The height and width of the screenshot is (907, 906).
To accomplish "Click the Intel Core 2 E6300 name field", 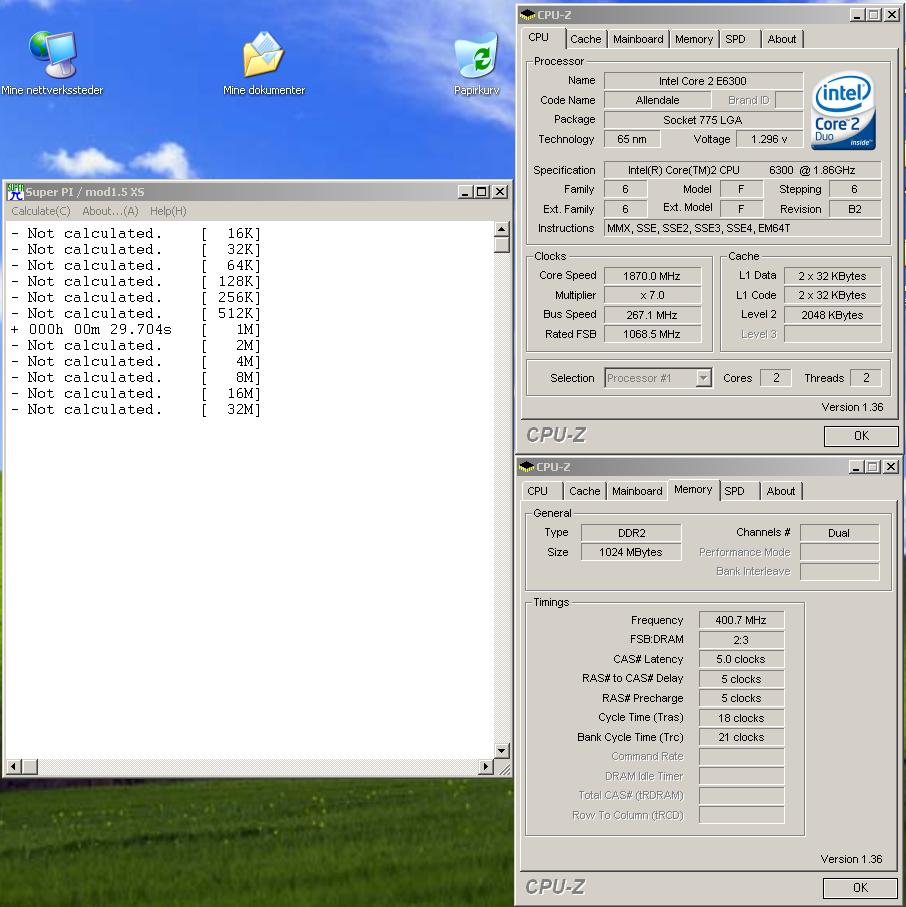I will pos(703,81).
